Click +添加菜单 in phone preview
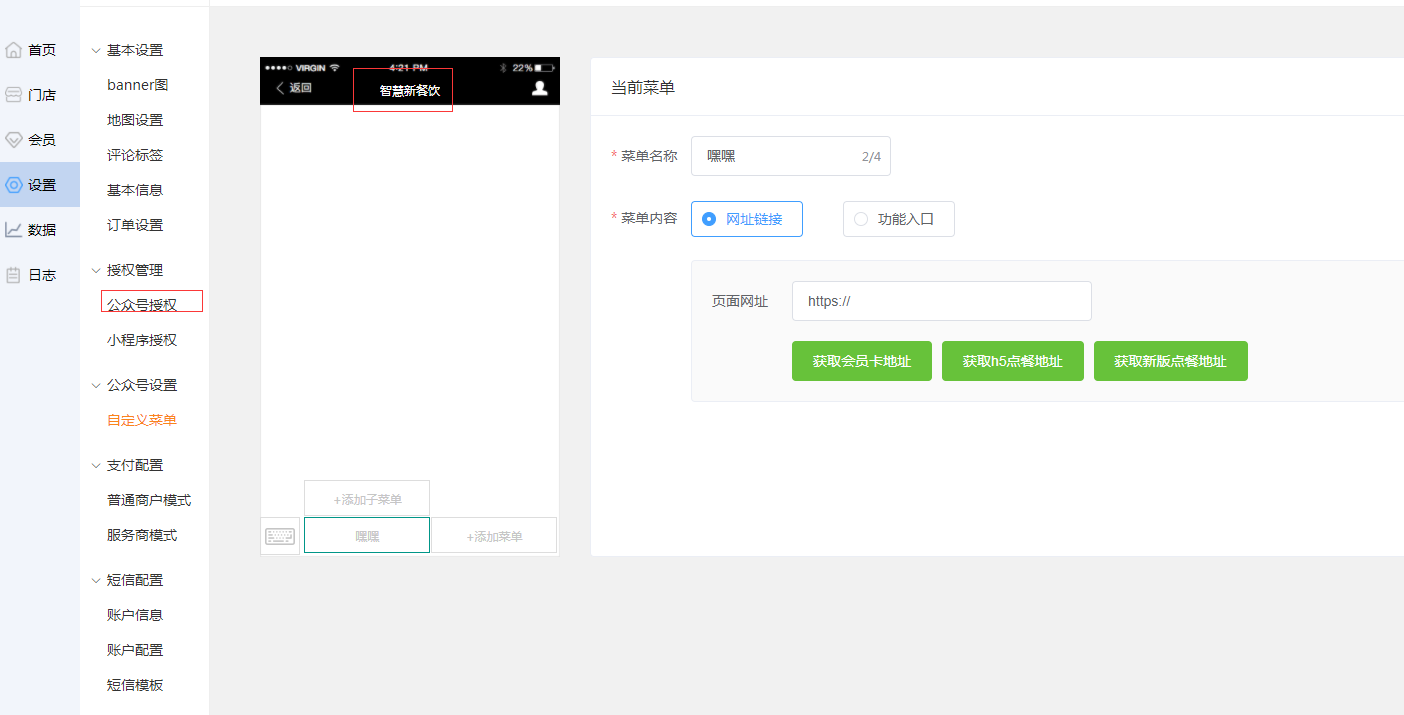This screenshot has height=715, width=1404. 494,536
